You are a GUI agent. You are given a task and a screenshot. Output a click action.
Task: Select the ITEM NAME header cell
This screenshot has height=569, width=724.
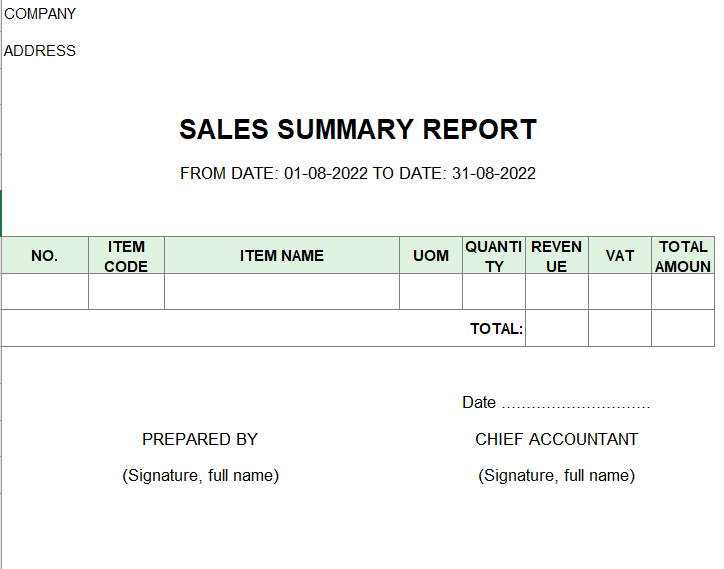[282, 255]
